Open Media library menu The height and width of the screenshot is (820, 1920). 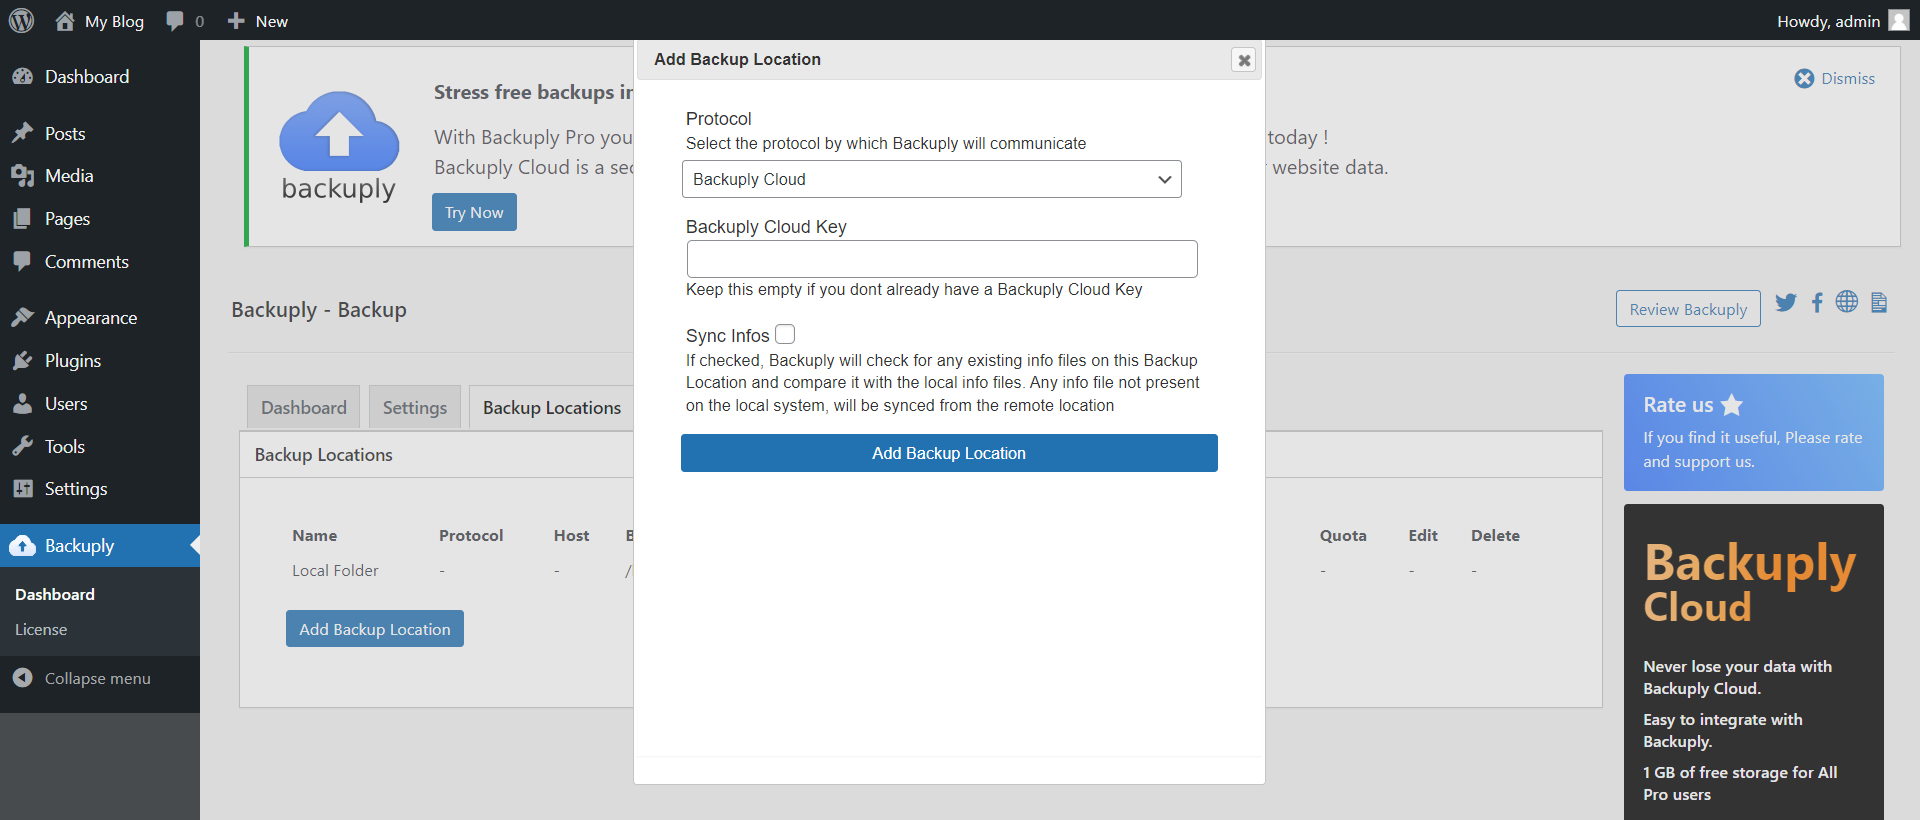100,176
